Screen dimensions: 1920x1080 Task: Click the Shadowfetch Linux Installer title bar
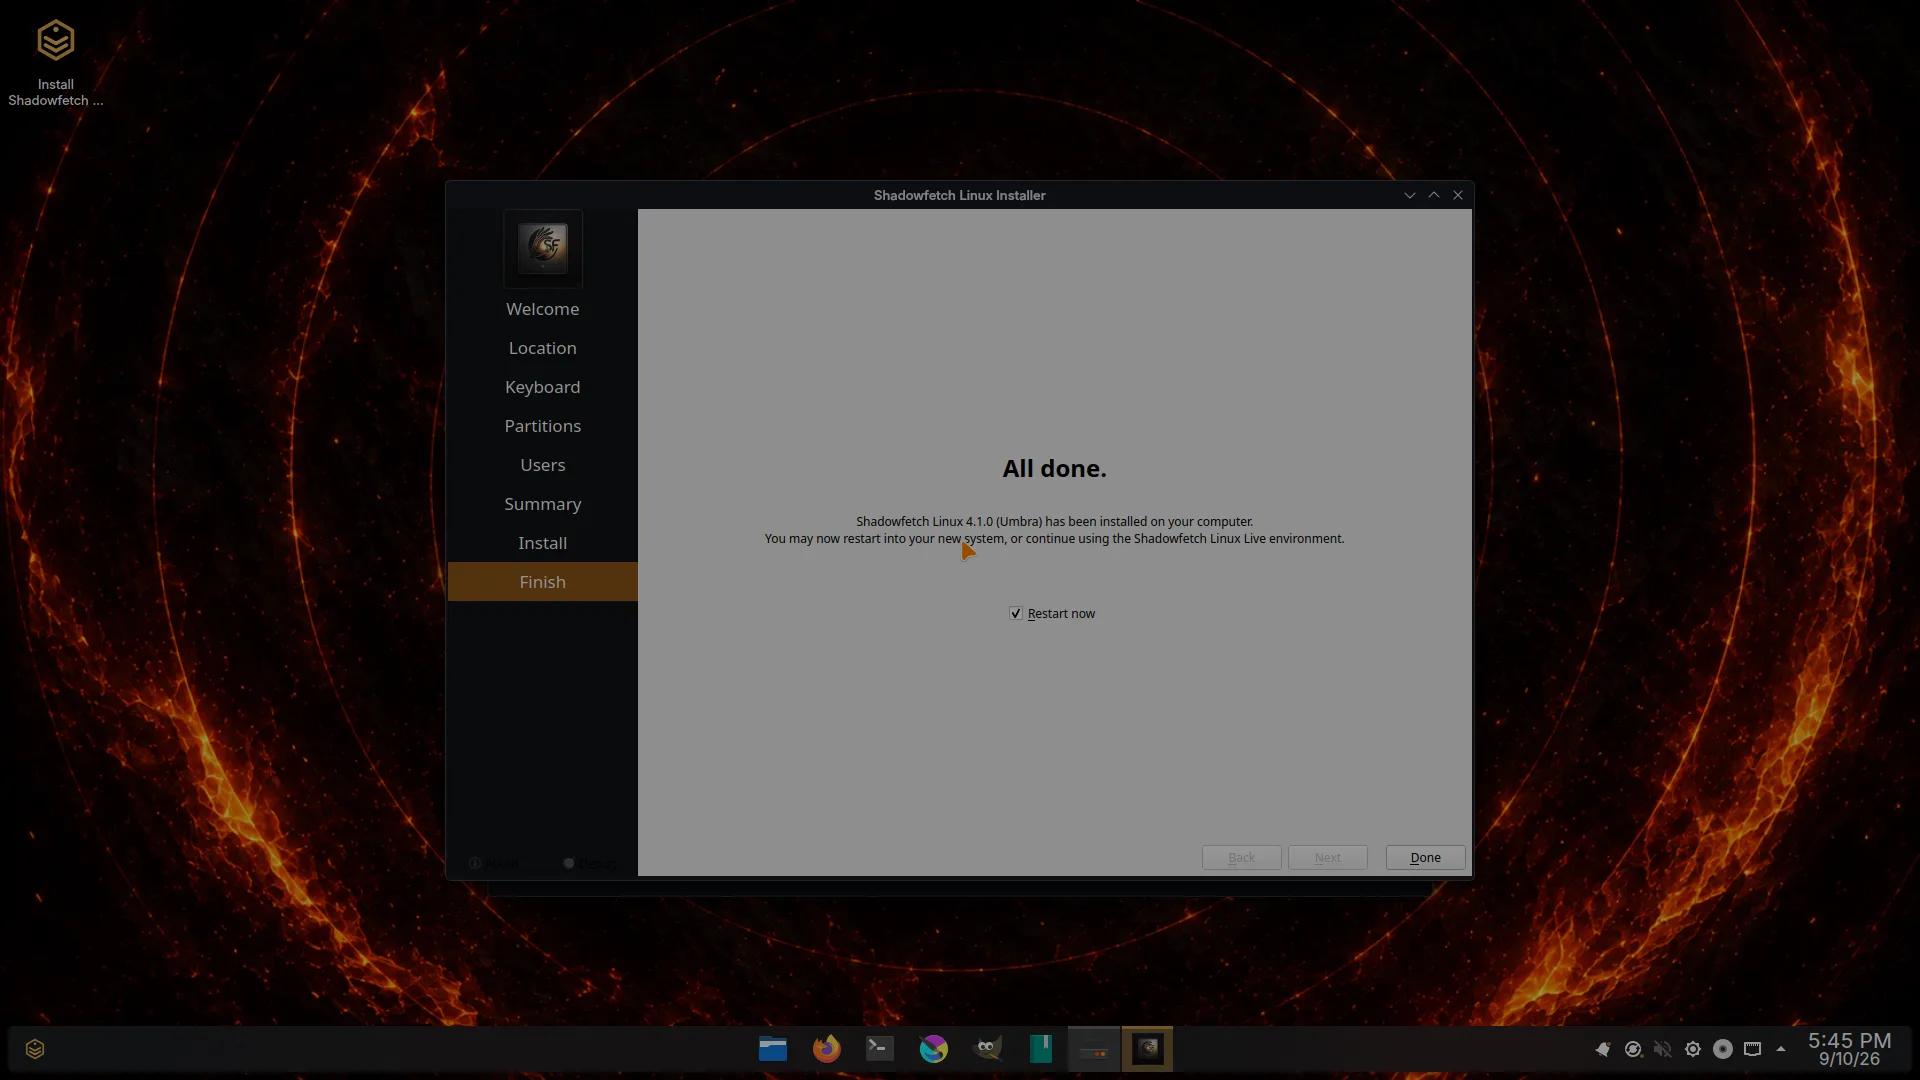coord(959,195)
